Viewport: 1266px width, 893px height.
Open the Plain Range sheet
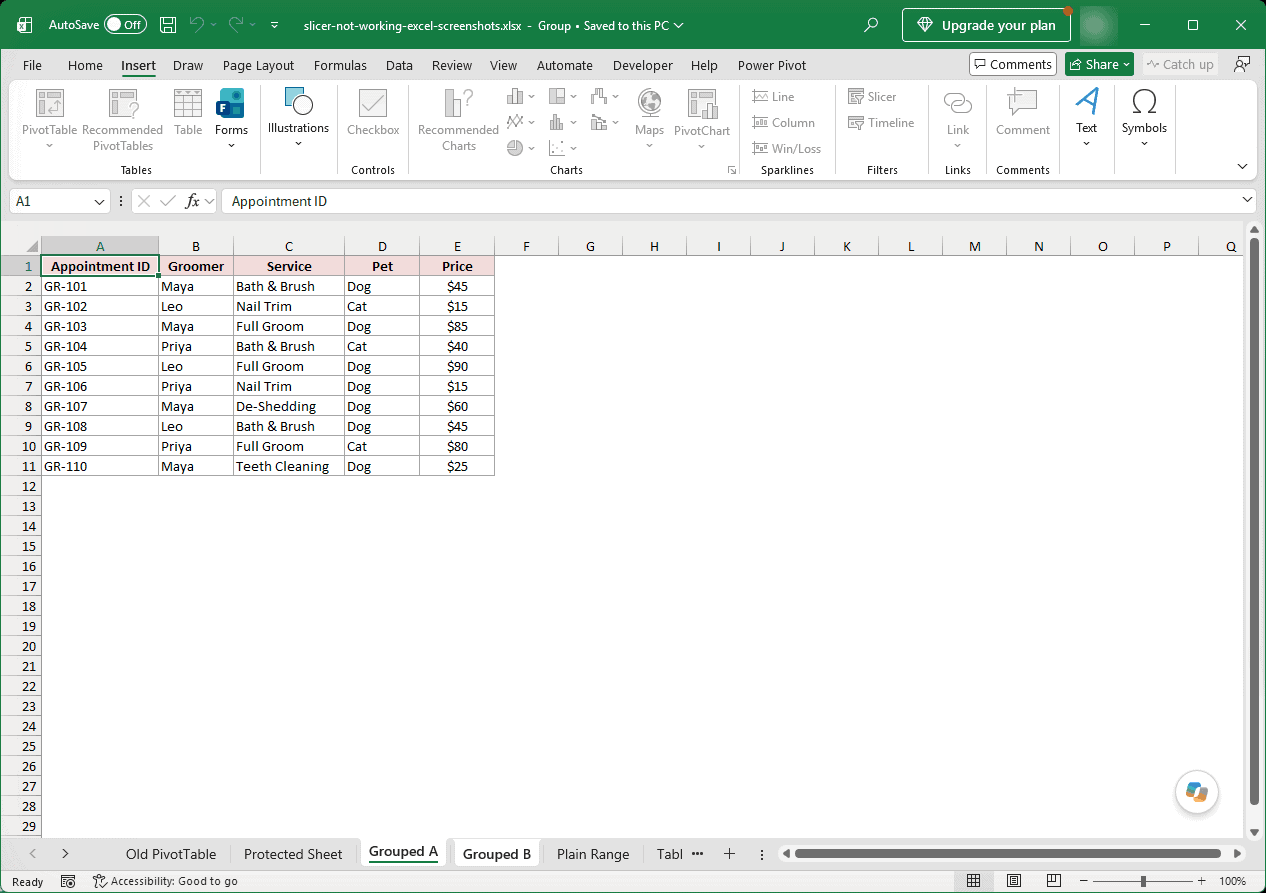(x=593, y=854)
